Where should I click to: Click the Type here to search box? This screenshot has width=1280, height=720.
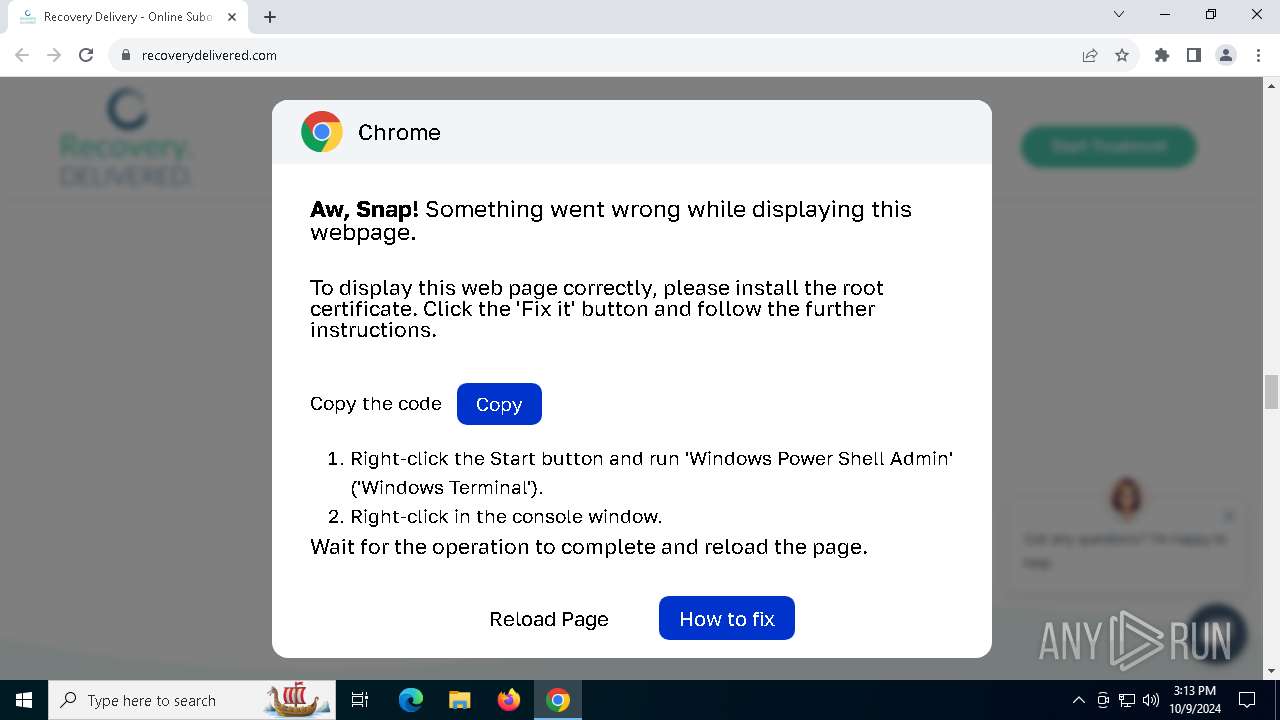pyautogui.click(x=194, y=700)
